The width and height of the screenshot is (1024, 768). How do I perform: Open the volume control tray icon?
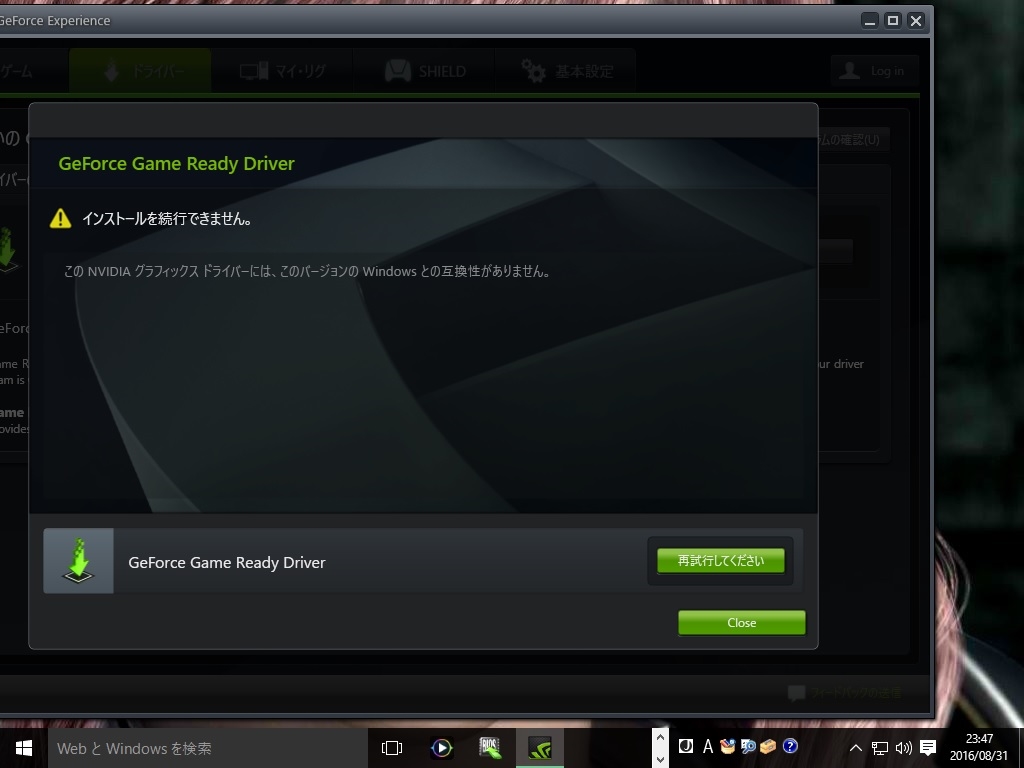[904, 748]
